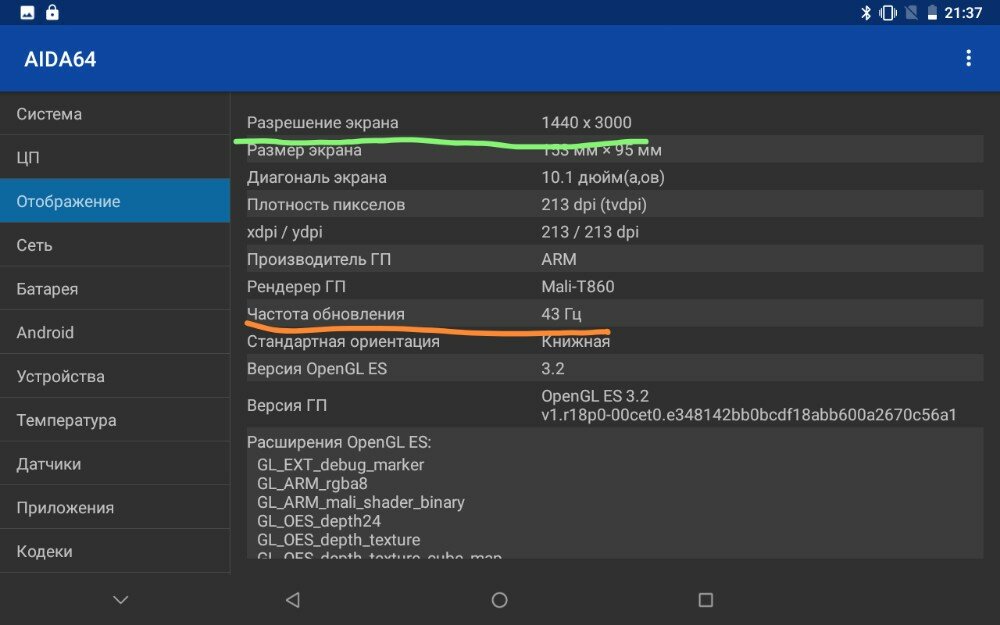Open the Система section
Viewport: 1000px width, 625px height.
(x=115, y=114)
